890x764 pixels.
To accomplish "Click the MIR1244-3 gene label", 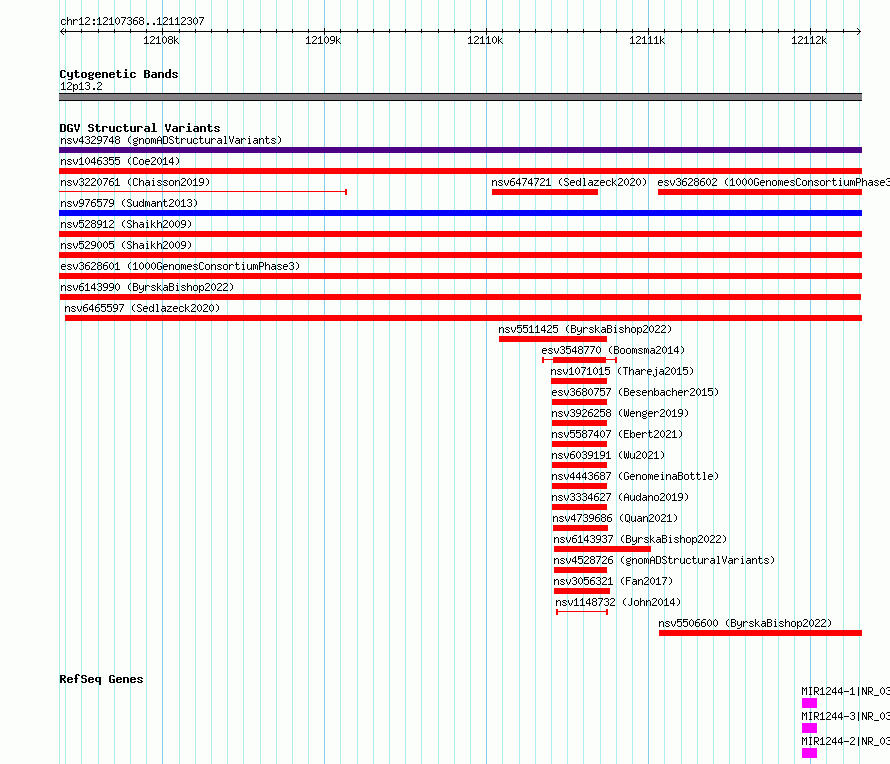I will [x=845, y=716].
